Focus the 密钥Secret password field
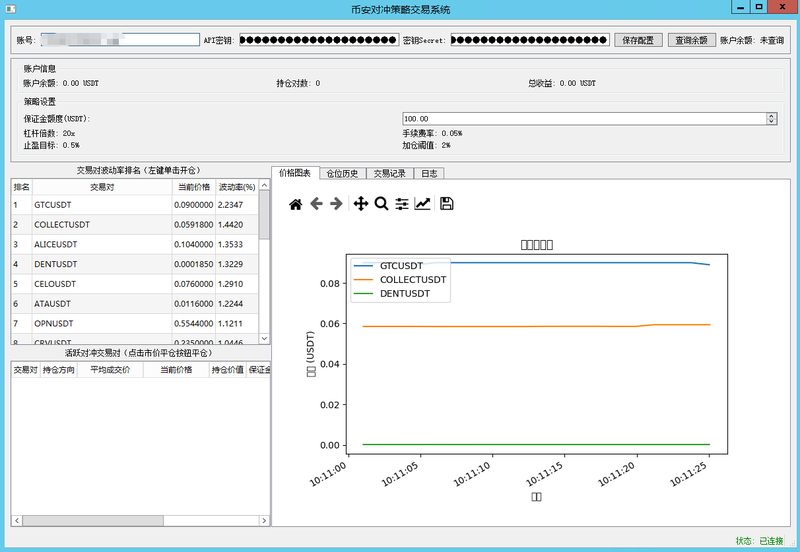Viewport: 800px width, 552px height. pos(529,40)
